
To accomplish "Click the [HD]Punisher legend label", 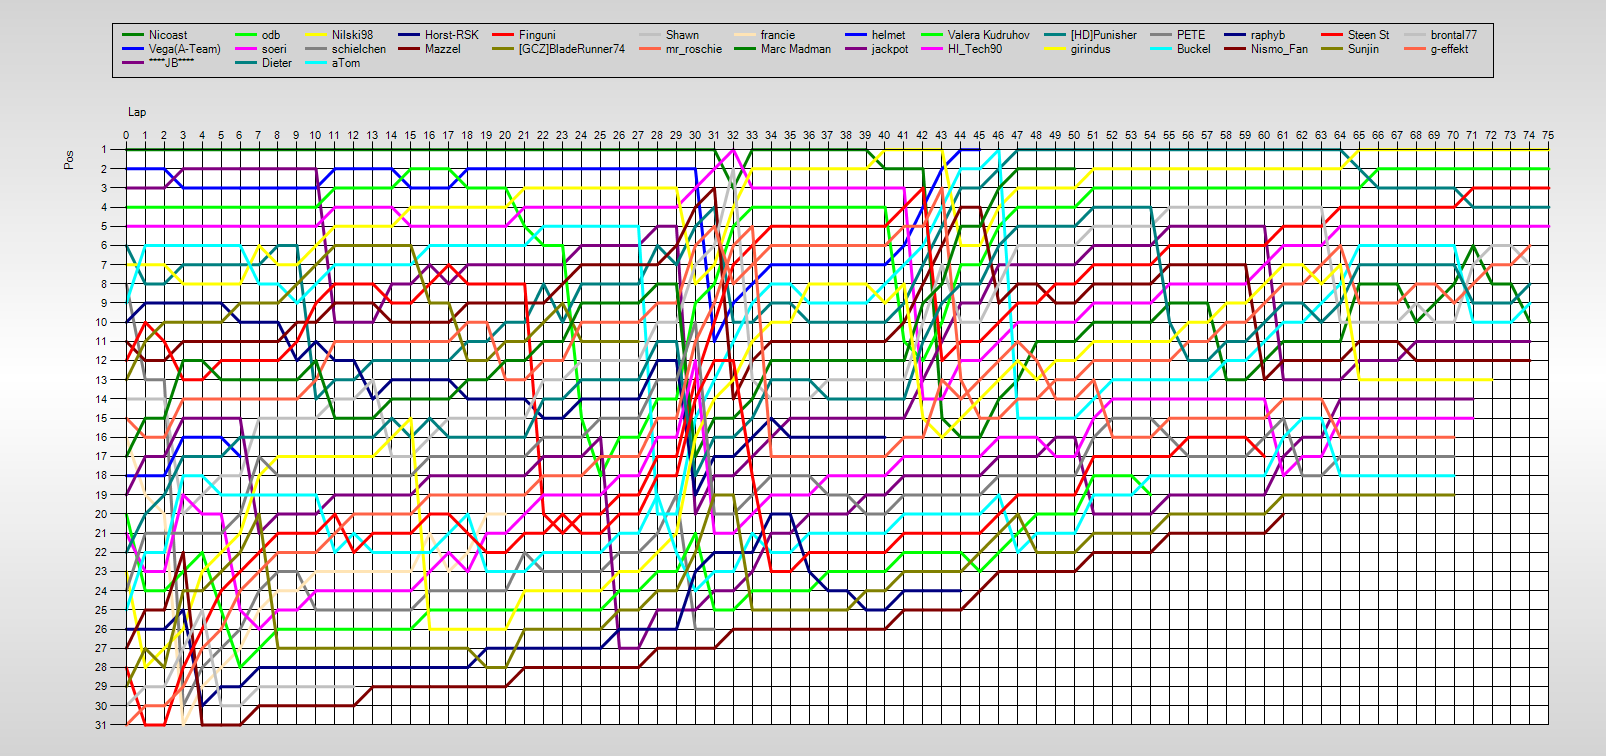I will 1103,35.
